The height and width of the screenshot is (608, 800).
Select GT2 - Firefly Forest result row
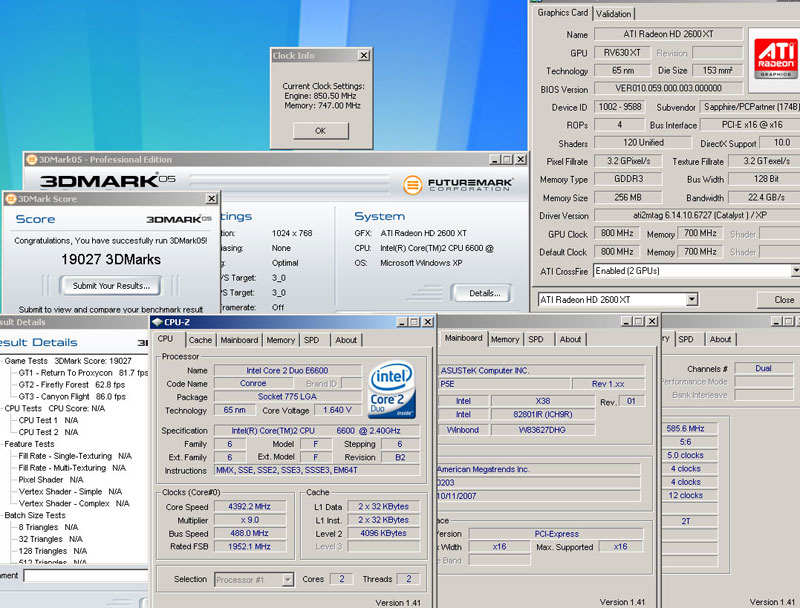click(x=71, y=385)
